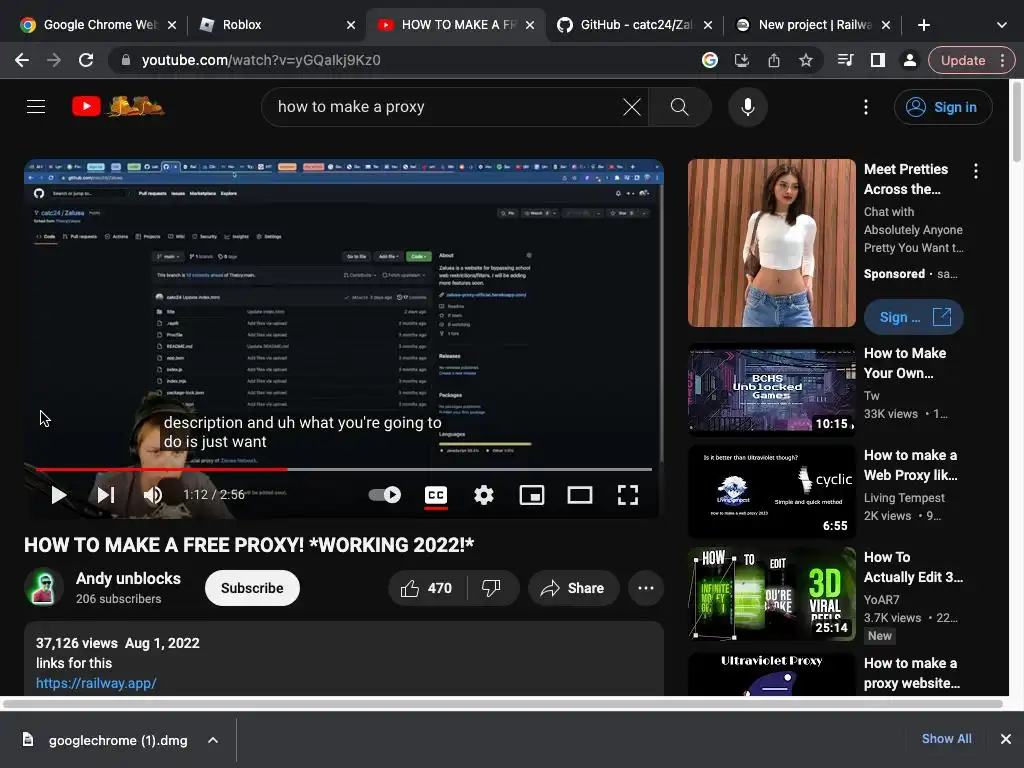Play the video
The image size is (1024, 768).
(x=58, y=495)
